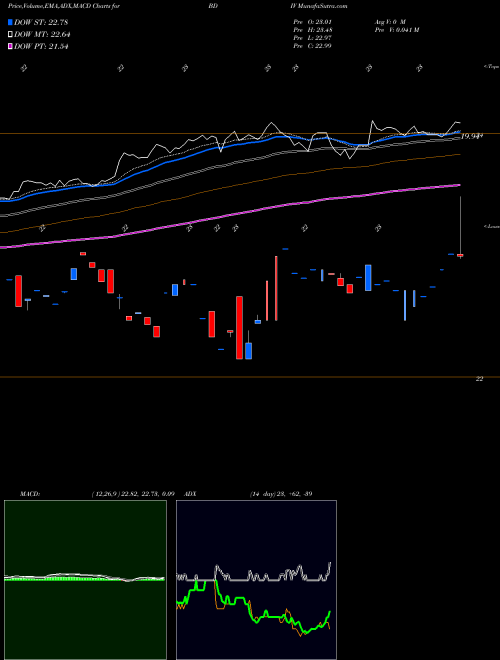Click the MunafaSutra.com text in header

325,6
